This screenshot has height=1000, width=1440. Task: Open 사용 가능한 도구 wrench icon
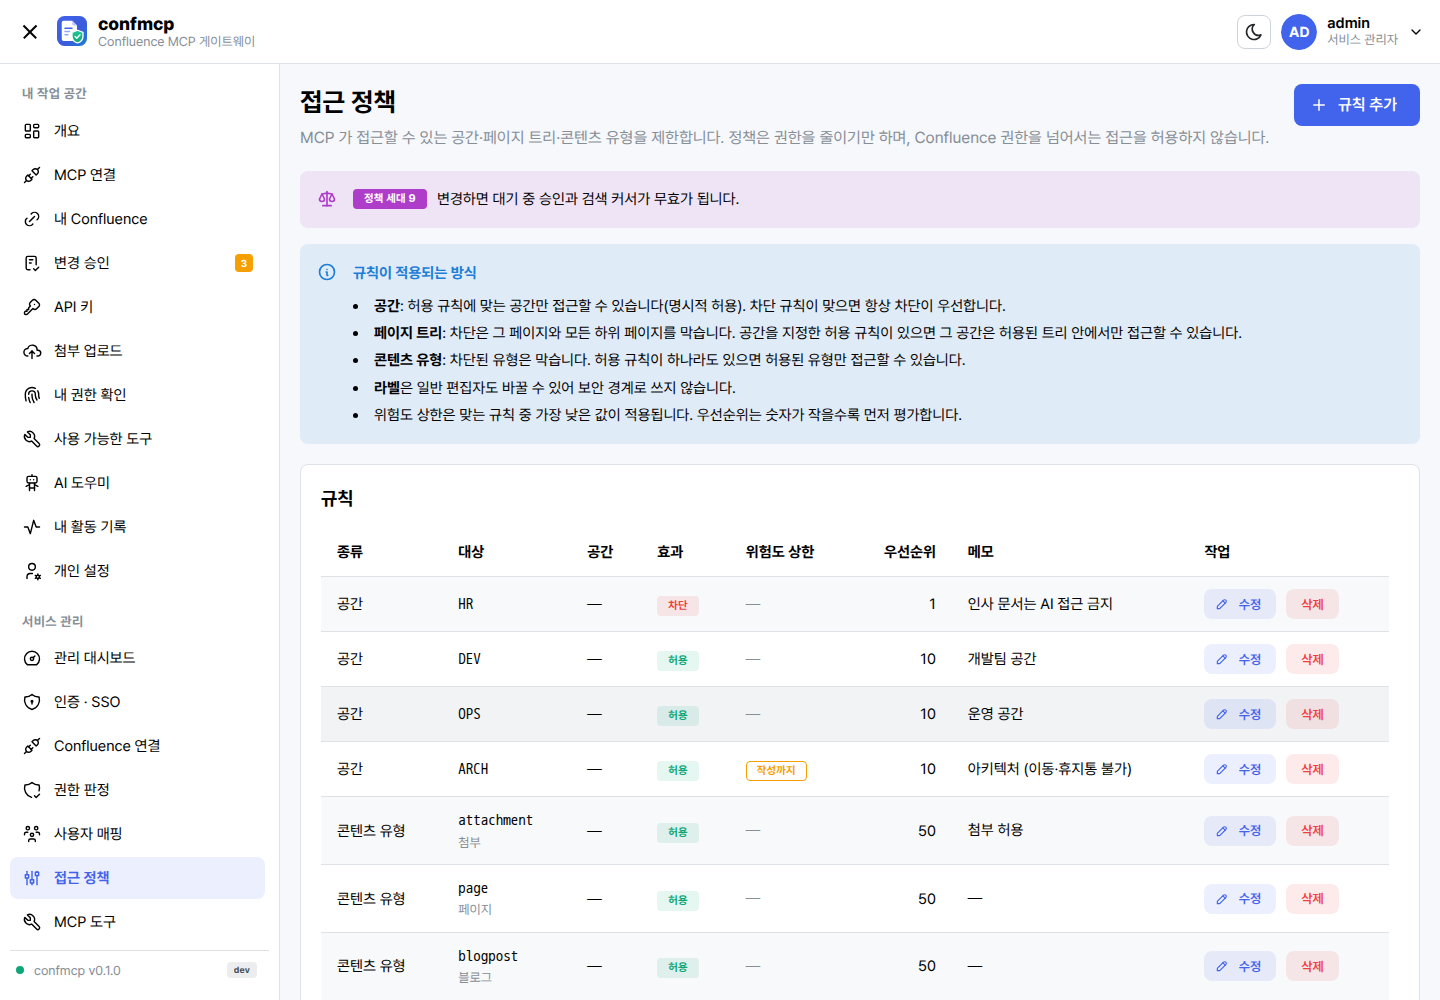pos(32,439)
